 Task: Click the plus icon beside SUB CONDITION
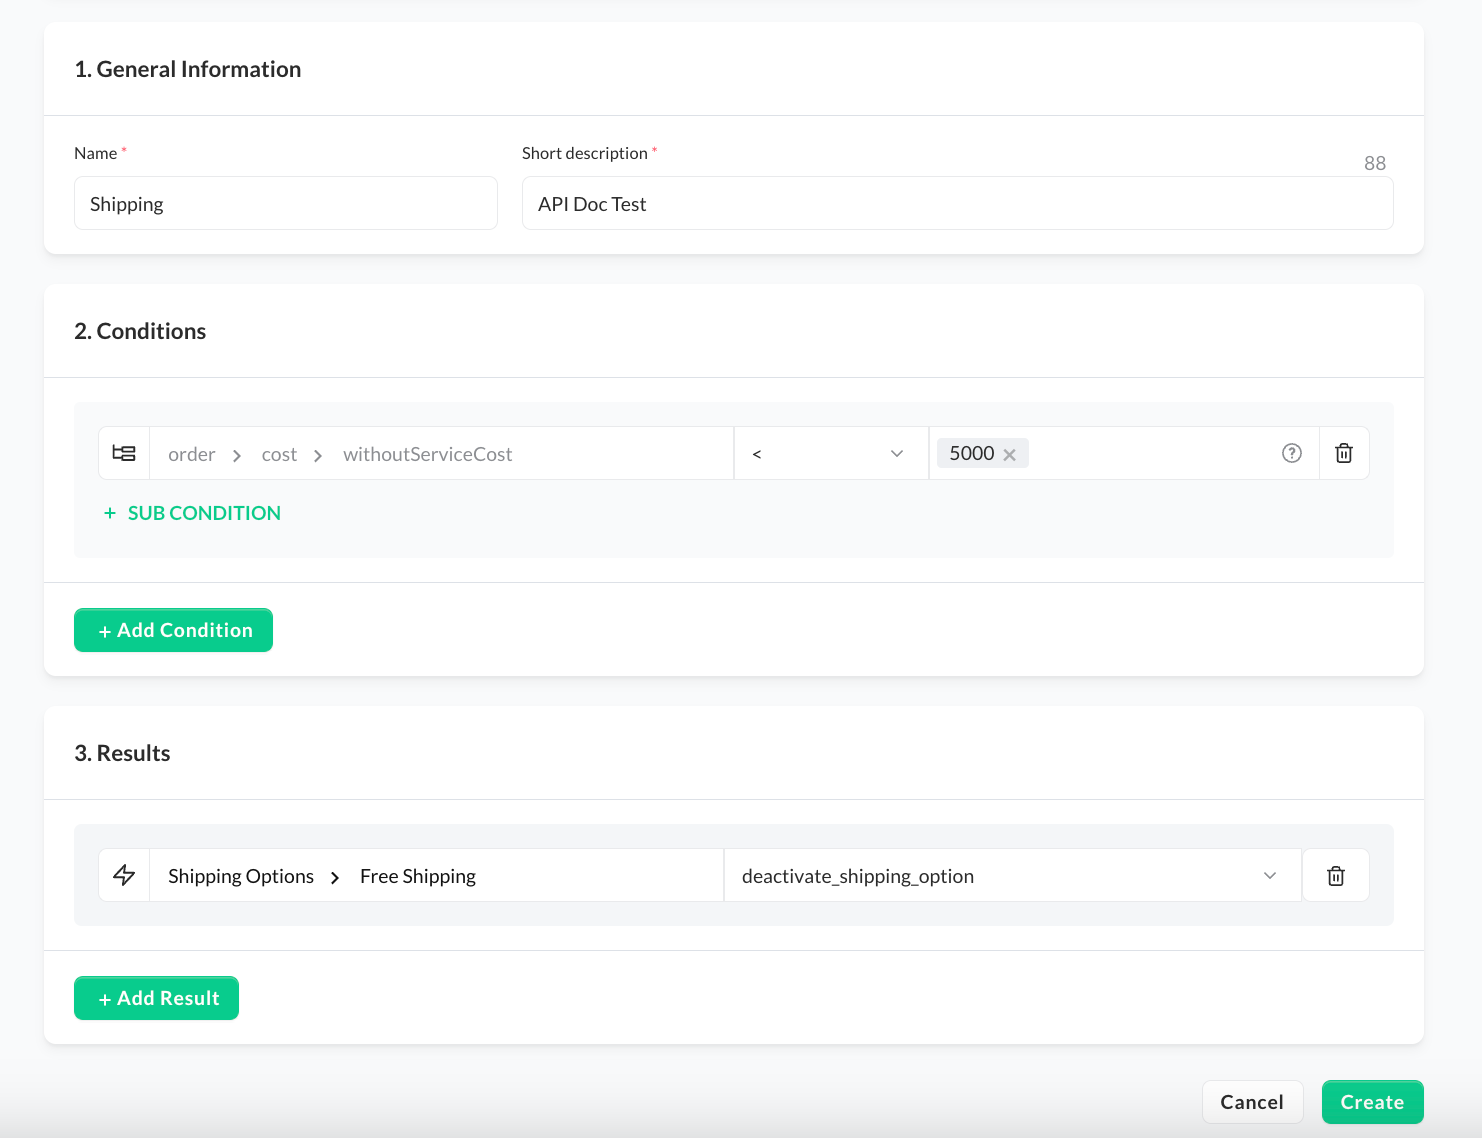point(110,513)
